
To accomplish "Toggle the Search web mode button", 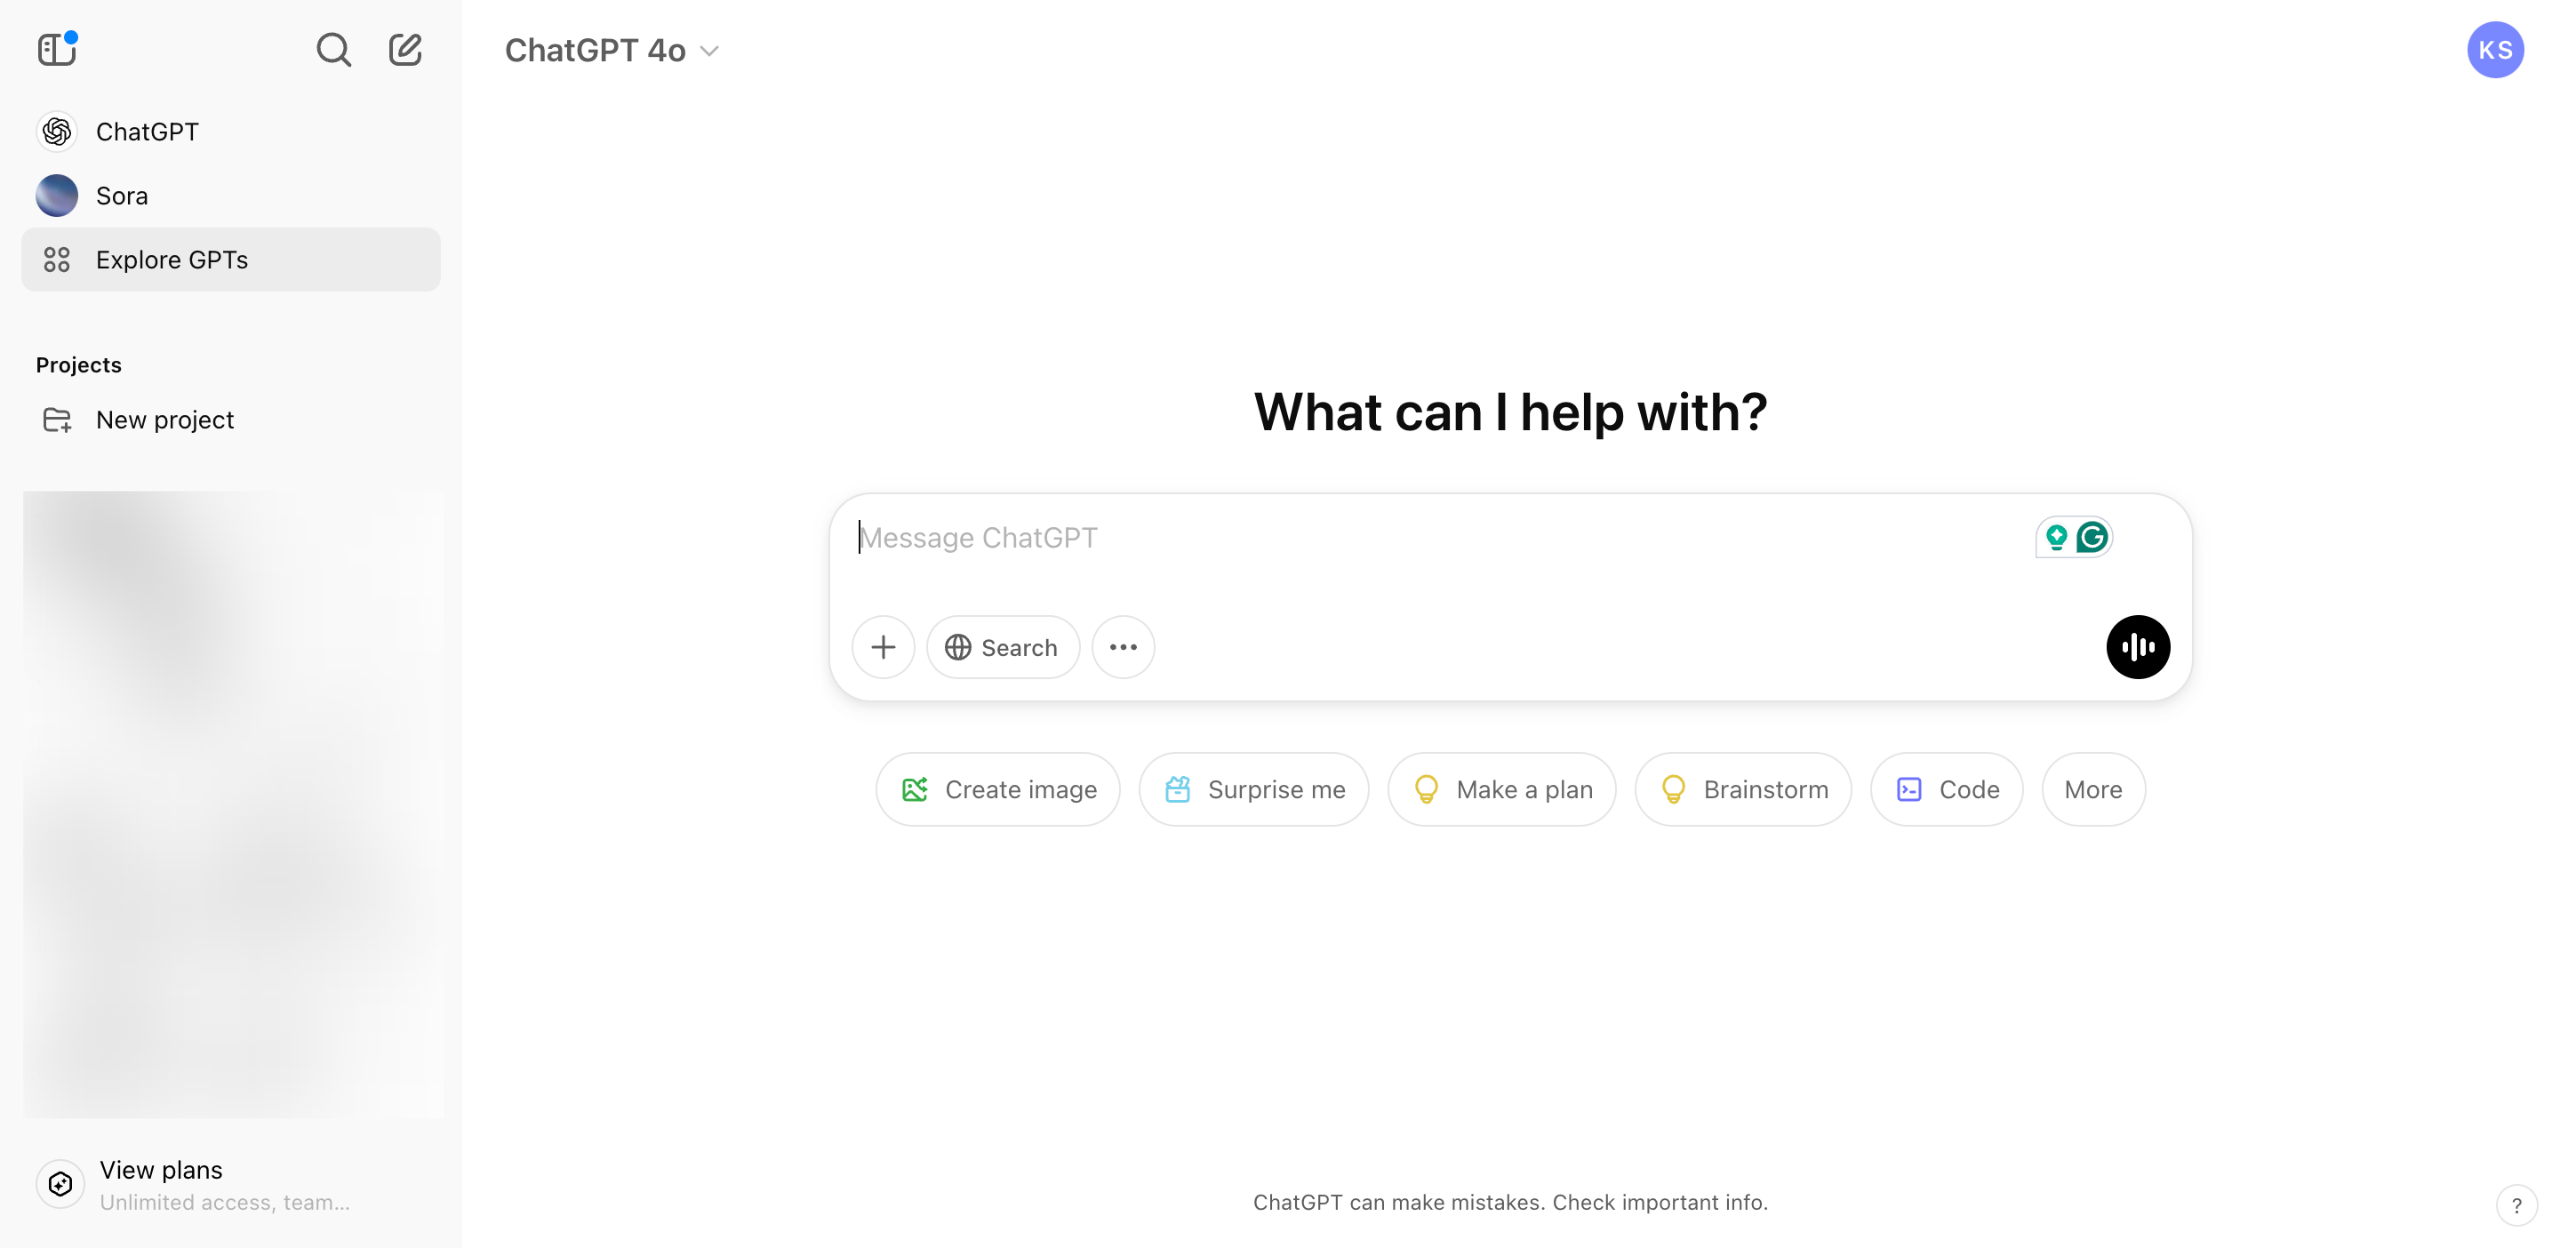I will click(1002, 647).
